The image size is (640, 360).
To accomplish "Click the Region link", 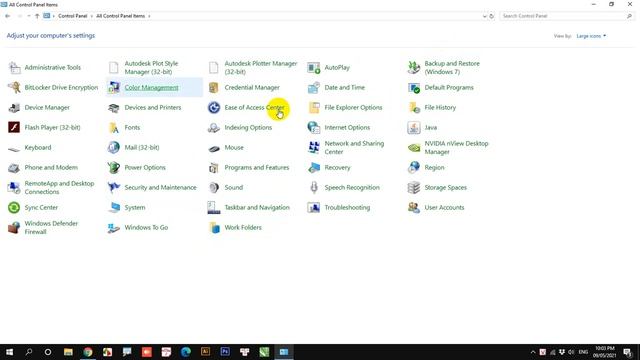I will 434,167.
